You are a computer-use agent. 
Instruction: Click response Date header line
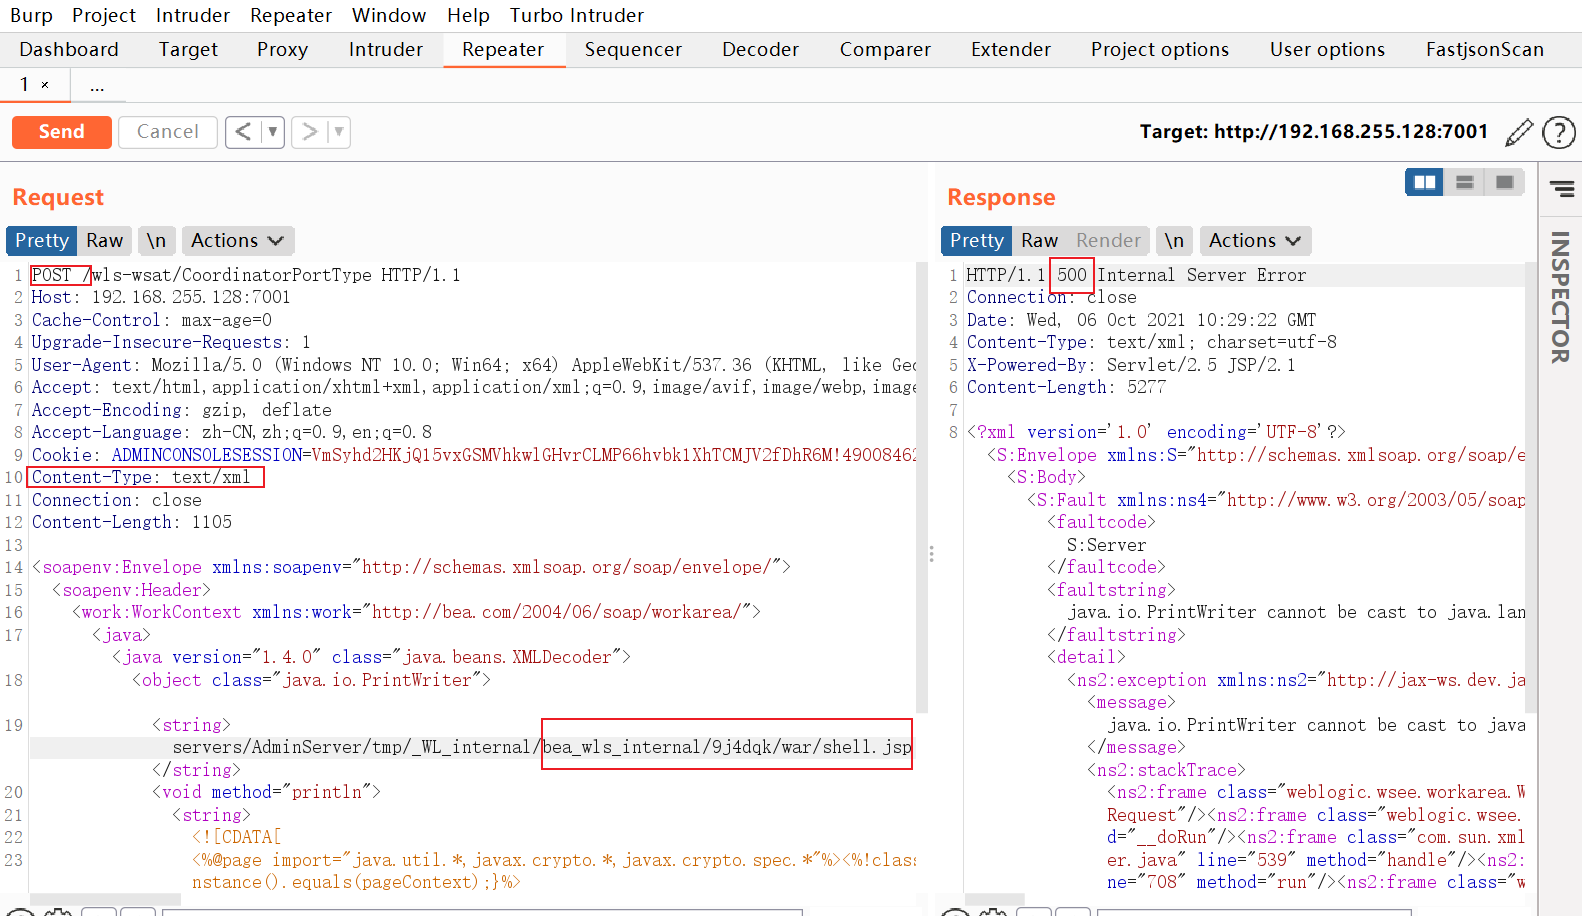click(1141, 320)
